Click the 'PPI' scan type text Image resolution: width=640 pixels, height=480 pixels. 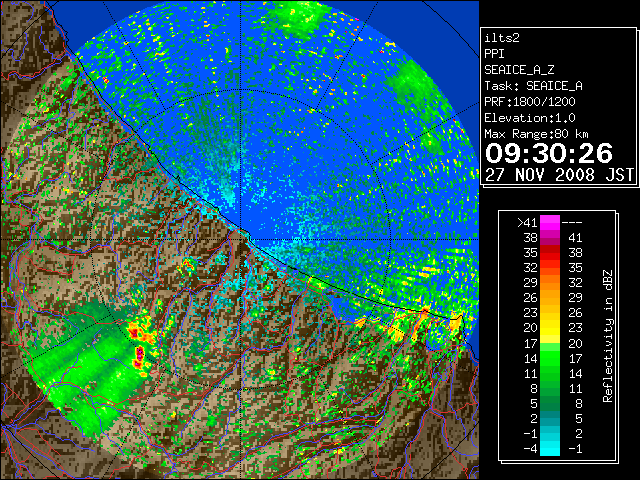(494, 54)
